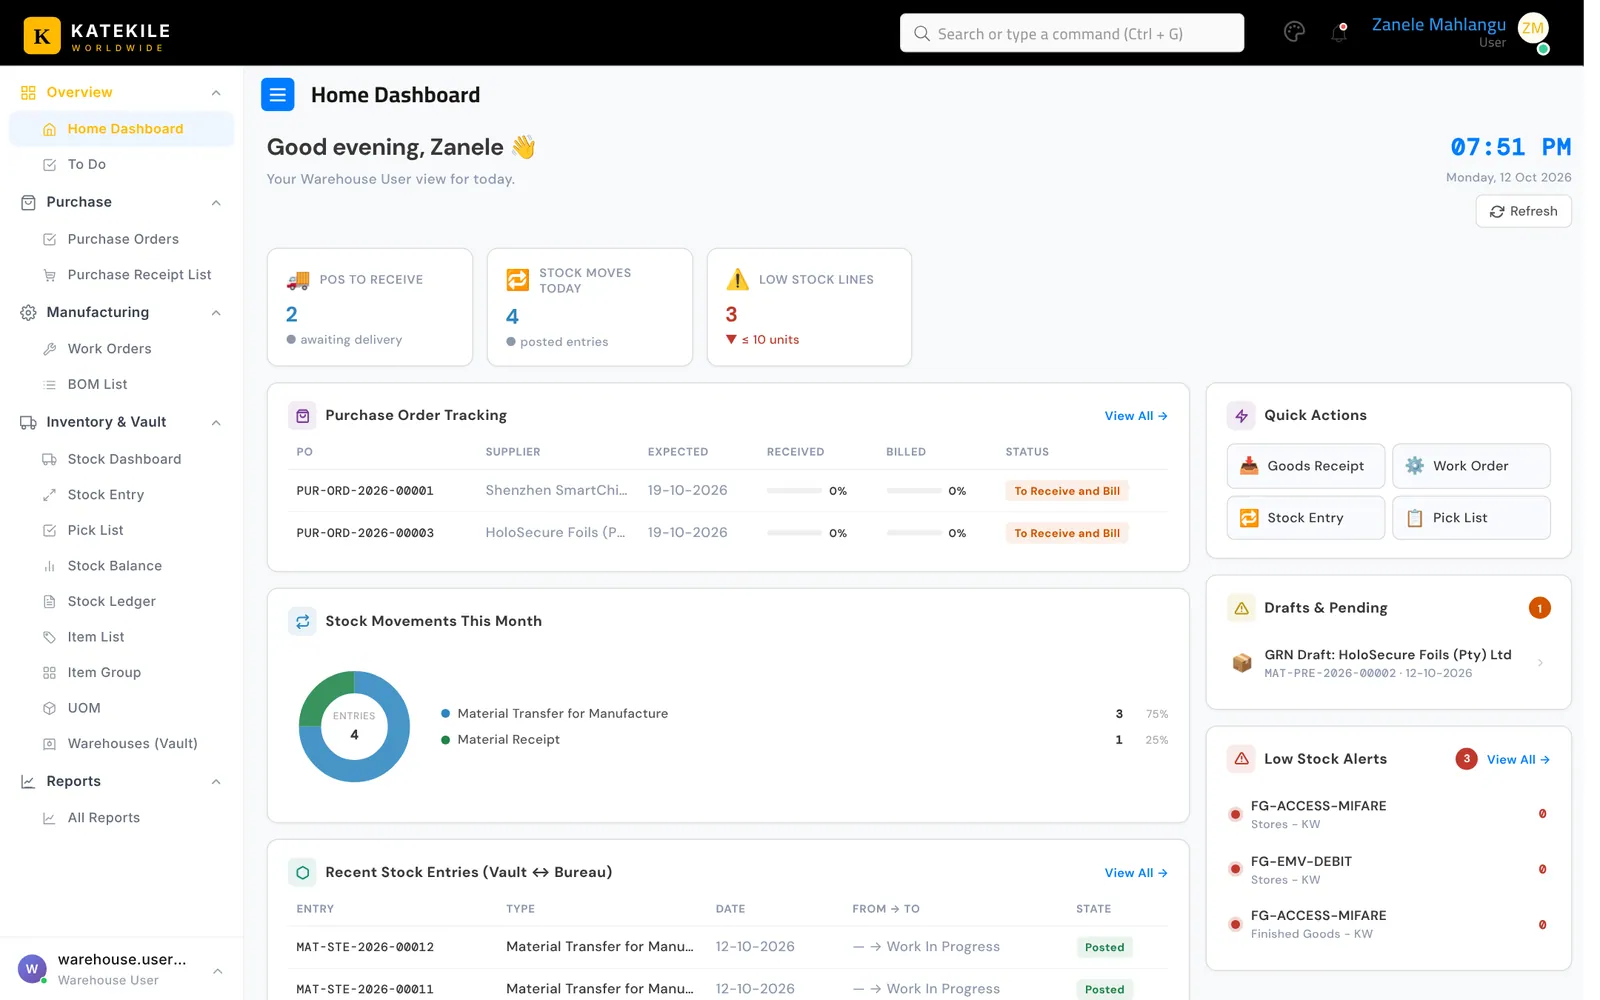Screen dimensions: 1600x1000
Task: Open the theme palette icon in header
Action: click(1294, 32)
